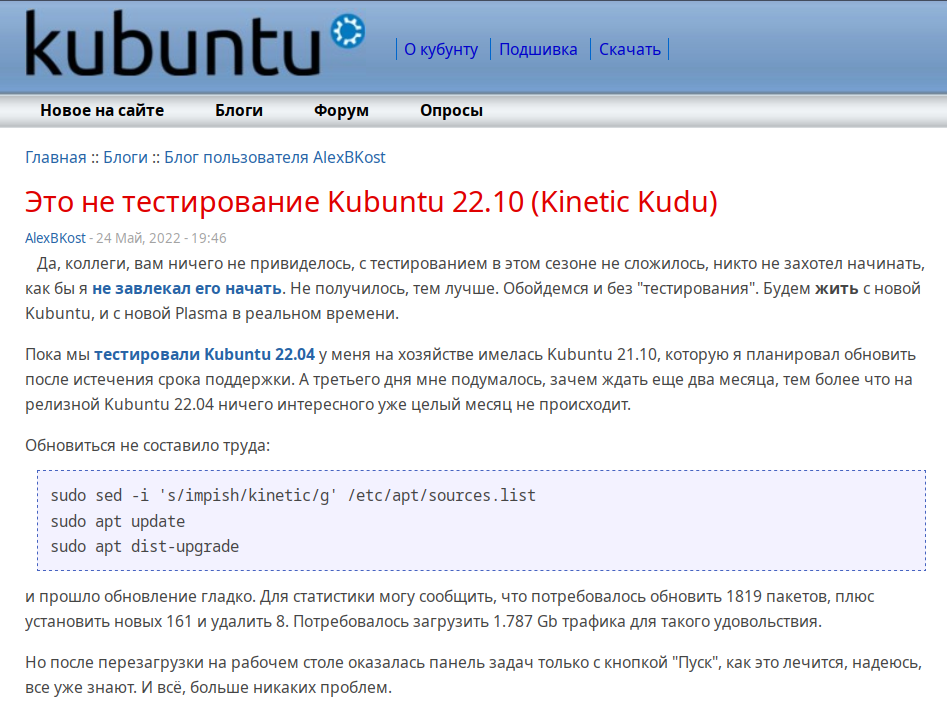Open the Форум section
Screen dimensions: 947x704
point(342,111)
